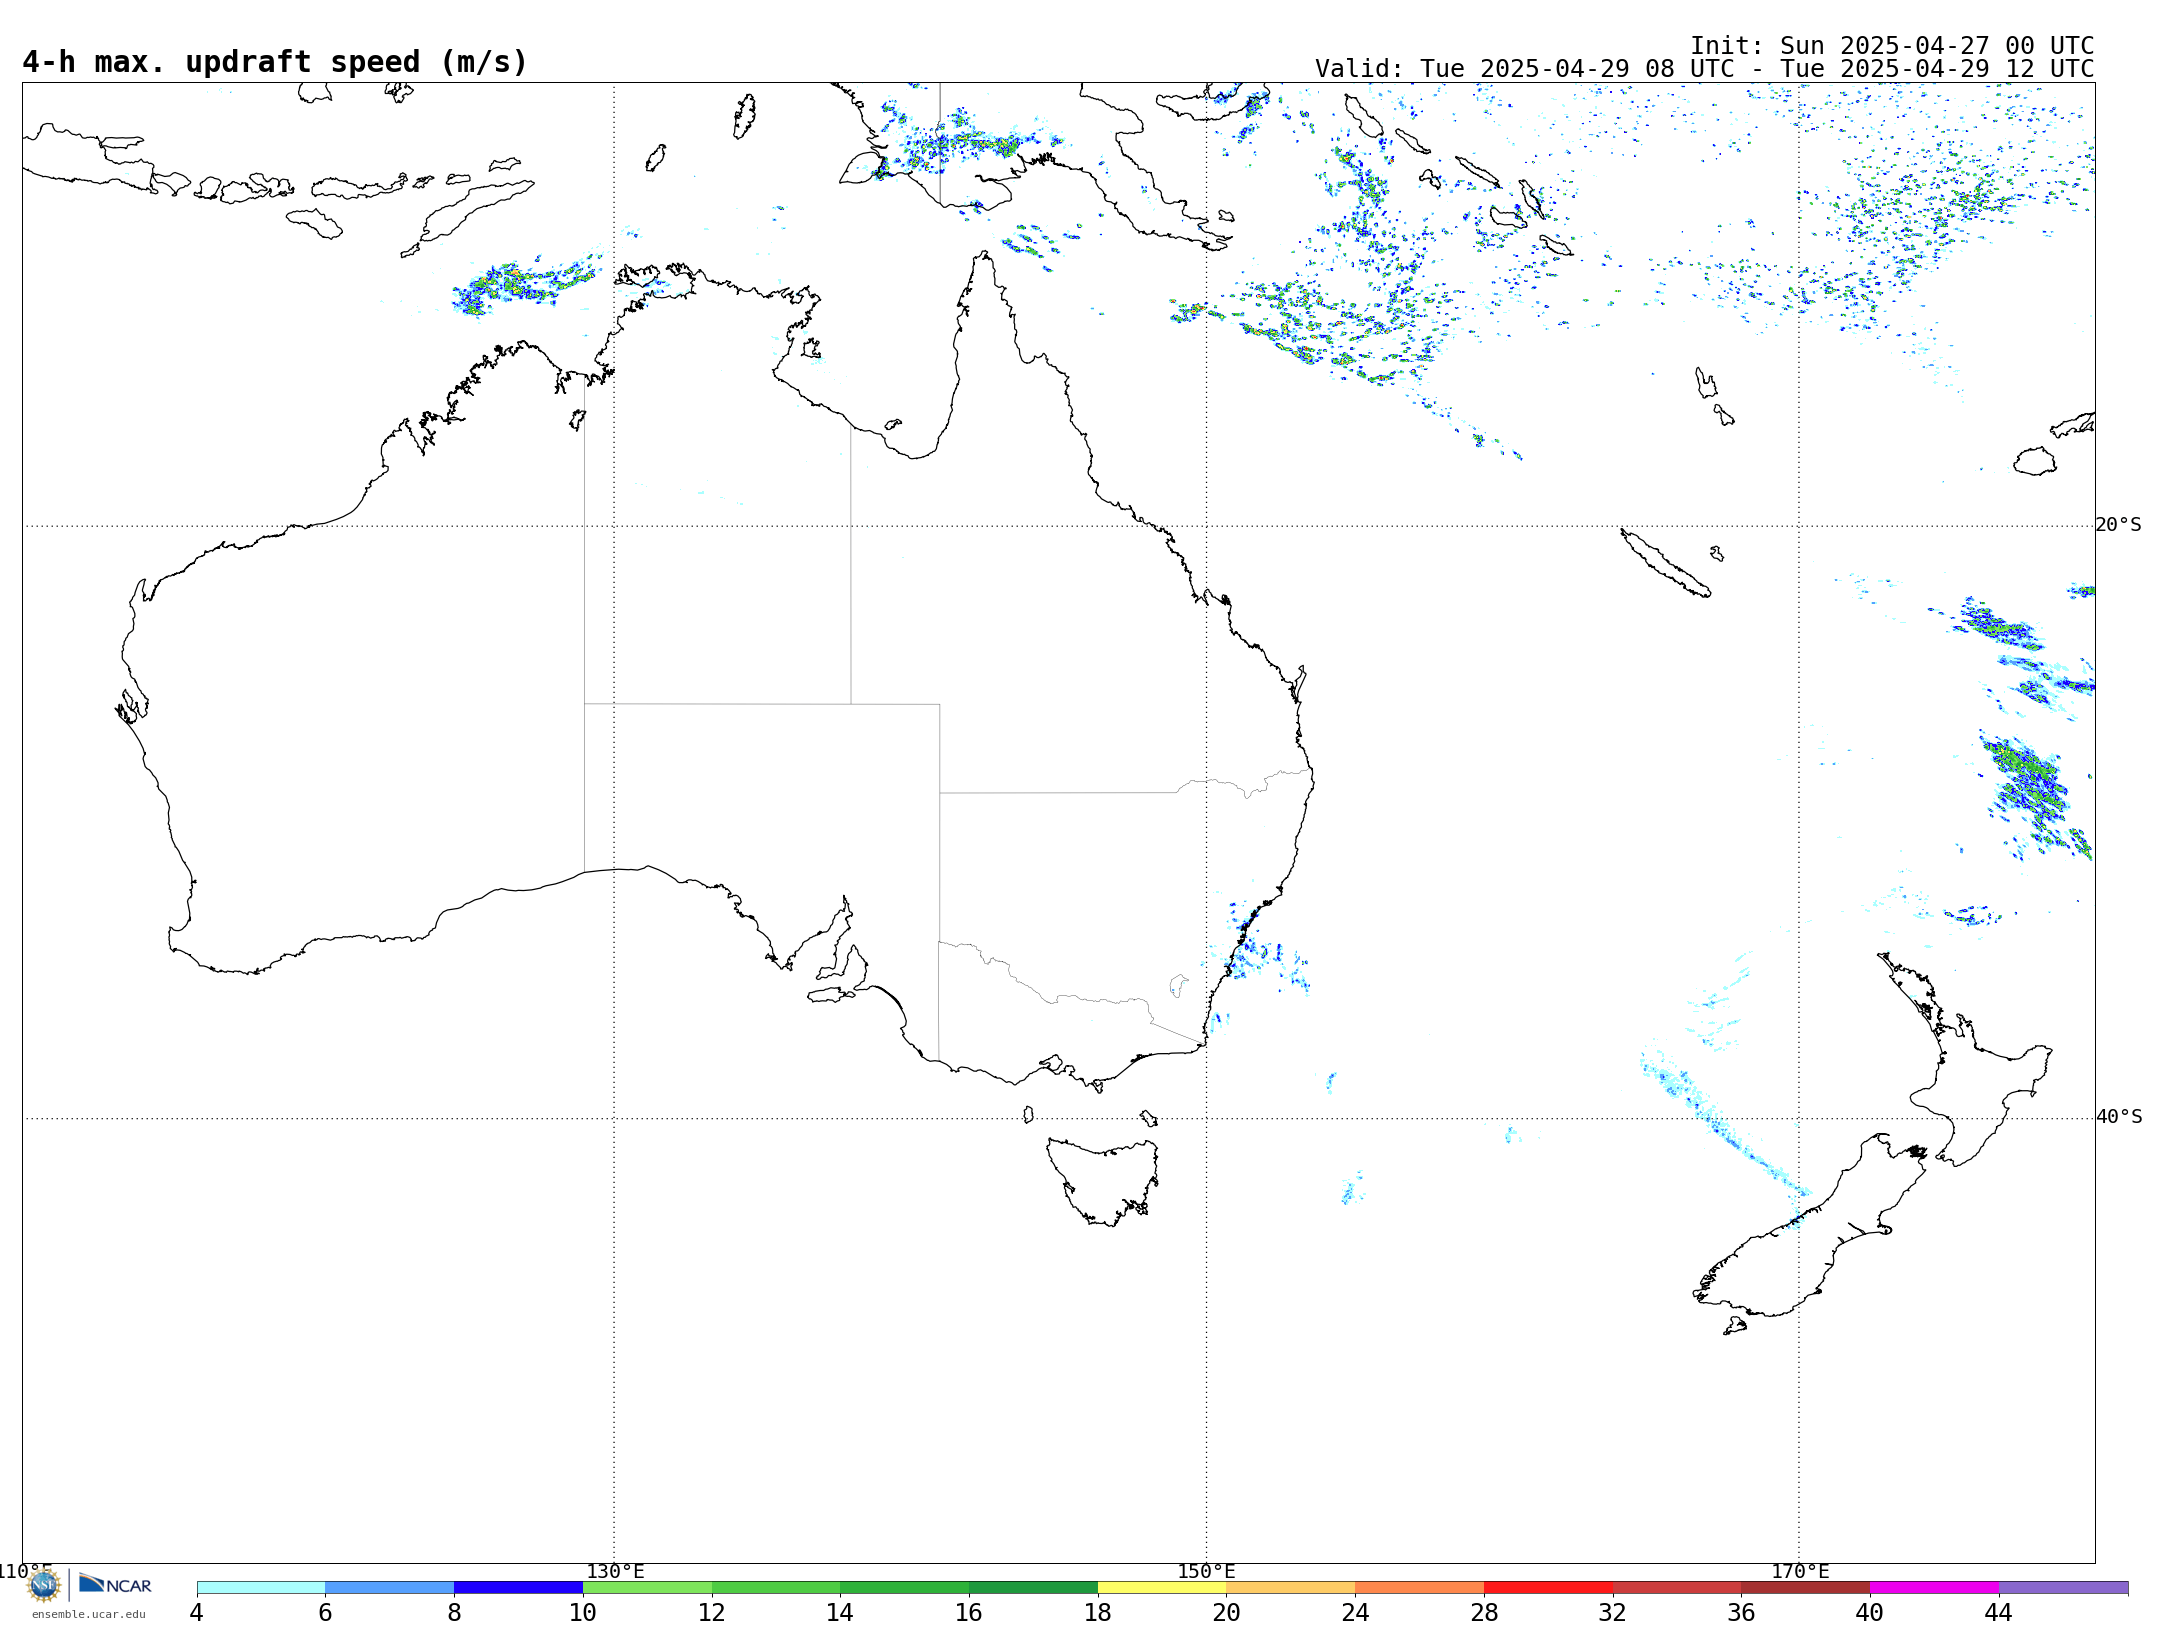The width and height of the screenshot is (2160, 1626).
Task: Click the NCAR logo
Action: point(115,1584)
